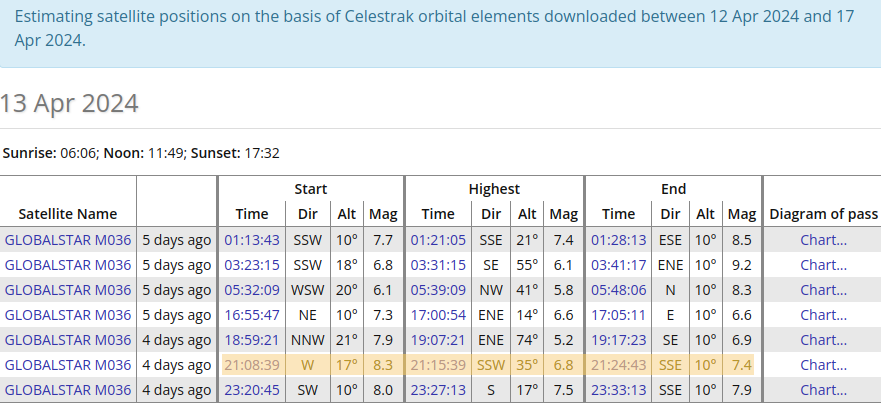Image resolution: width=881 pixels, height=408 pixels.
Task: Click GLOBALSTAR M036 in the first row
Action: tap(68, 240)
